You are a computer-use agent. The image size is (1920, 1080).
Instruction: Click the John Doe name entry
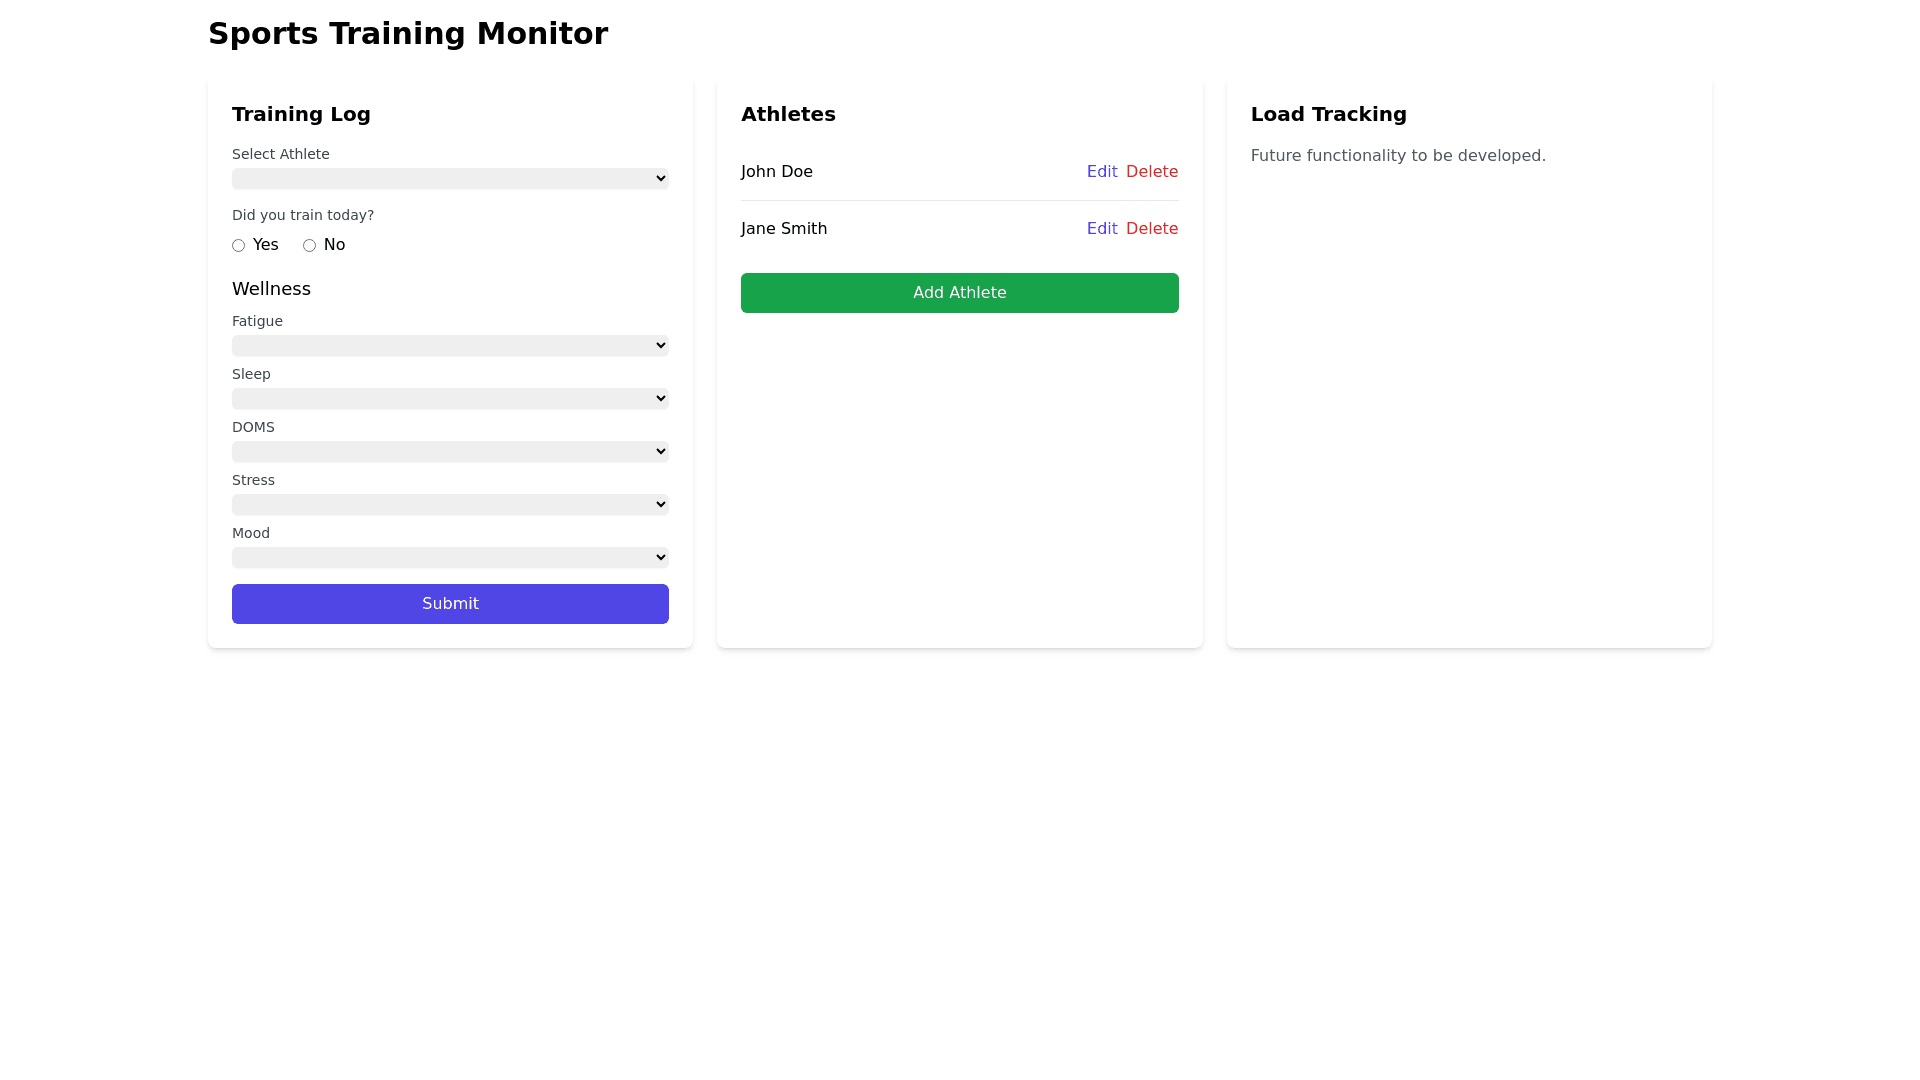[x=776, y=172]
